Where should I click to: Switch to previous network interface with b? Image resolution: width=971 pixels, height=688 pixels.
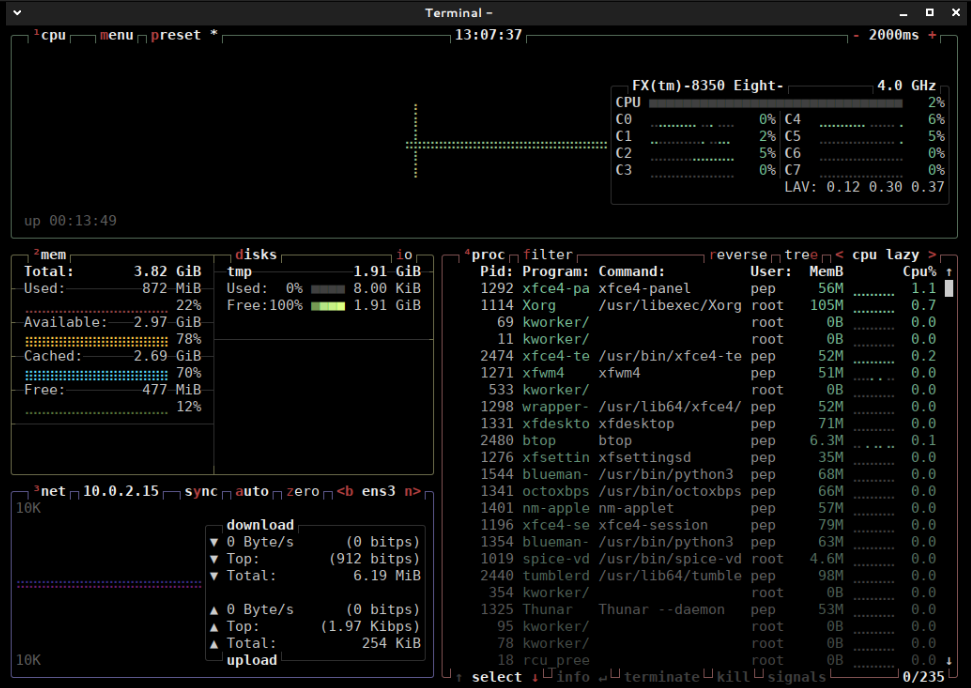345,491
